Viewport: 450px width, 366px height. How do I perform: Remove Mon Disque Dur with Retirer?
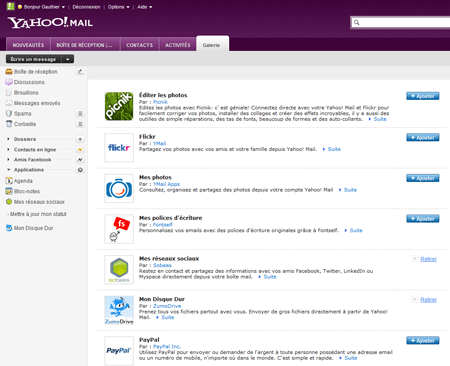[x=428, y=300]
